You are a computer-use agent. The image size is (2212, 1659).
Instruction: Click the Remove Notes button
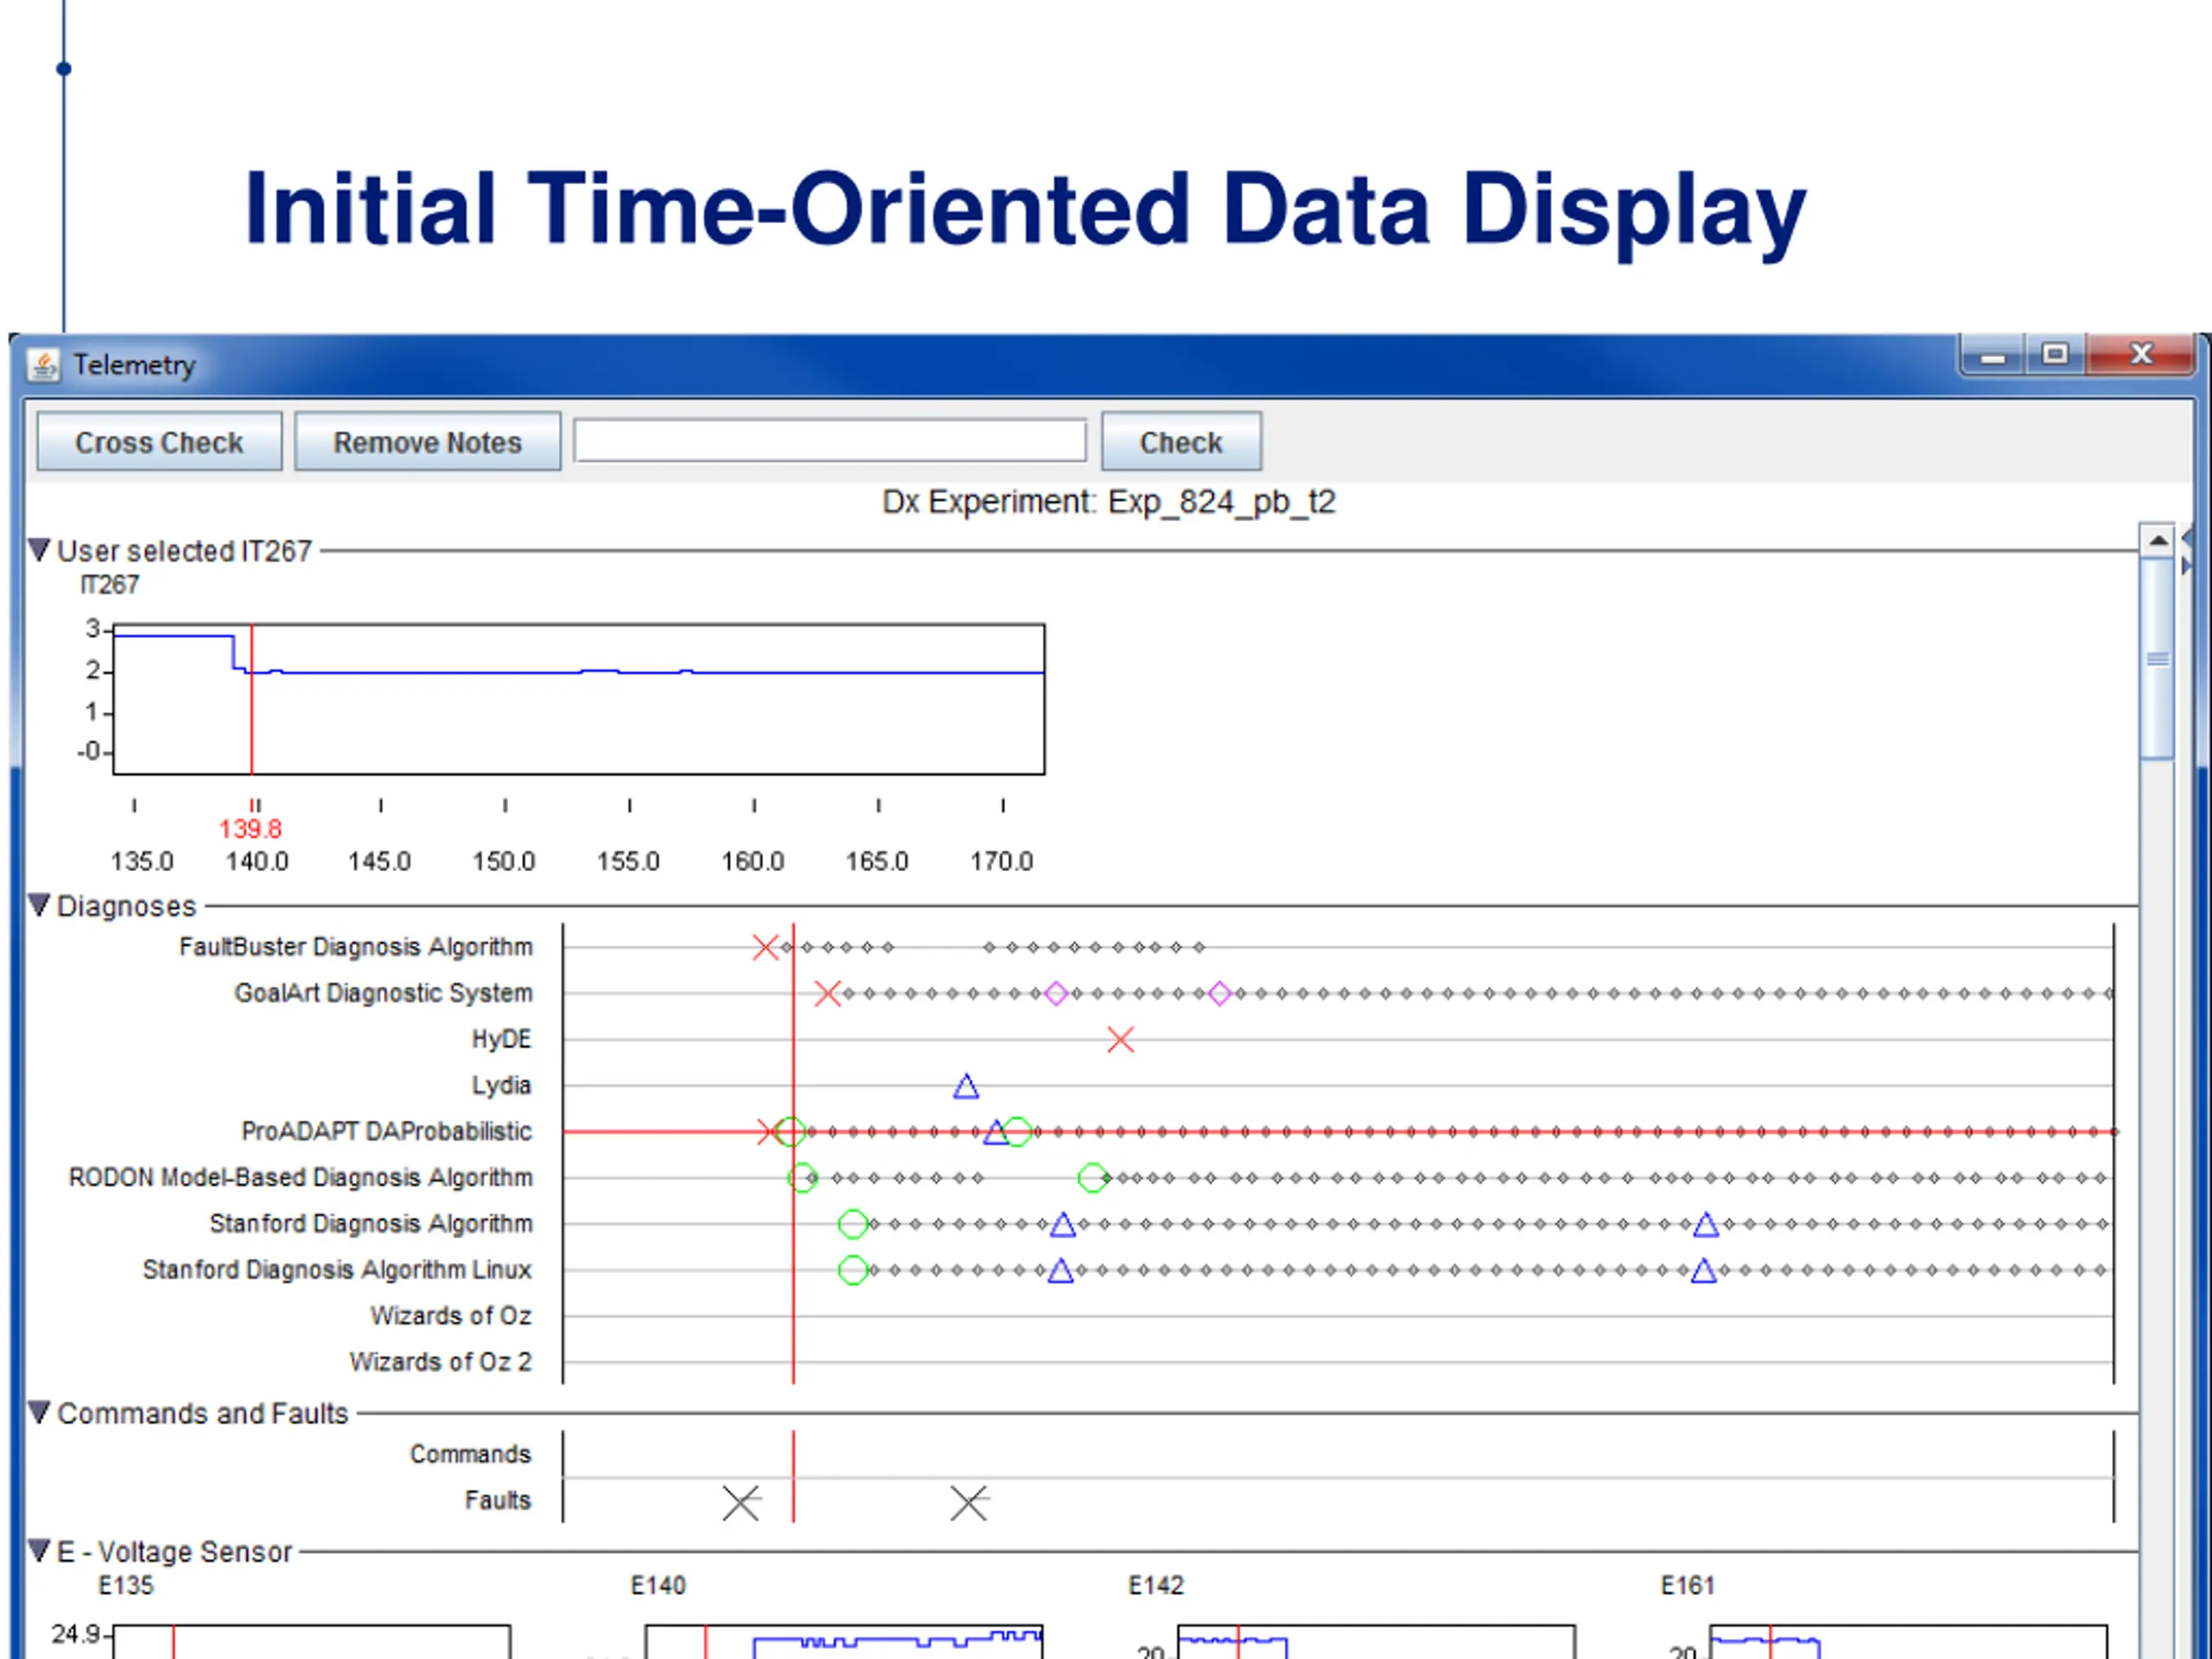(x=427, y=442)
